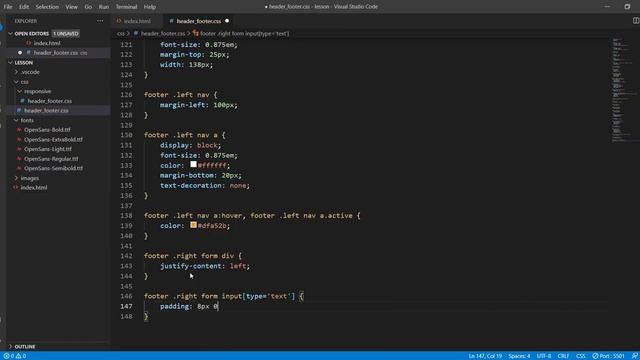
Task: Select OpenSans-Semibold.ttf font file
Action: click(x=53, y=168)
